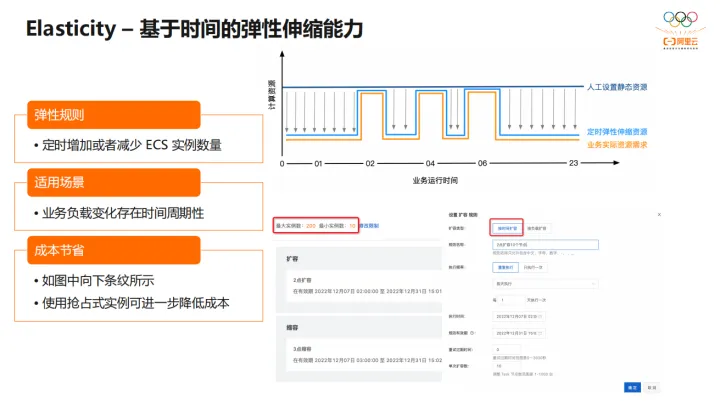Choose the execute-only-once frequency option
Screen dimensions: 720x401
tap(533, 267)
